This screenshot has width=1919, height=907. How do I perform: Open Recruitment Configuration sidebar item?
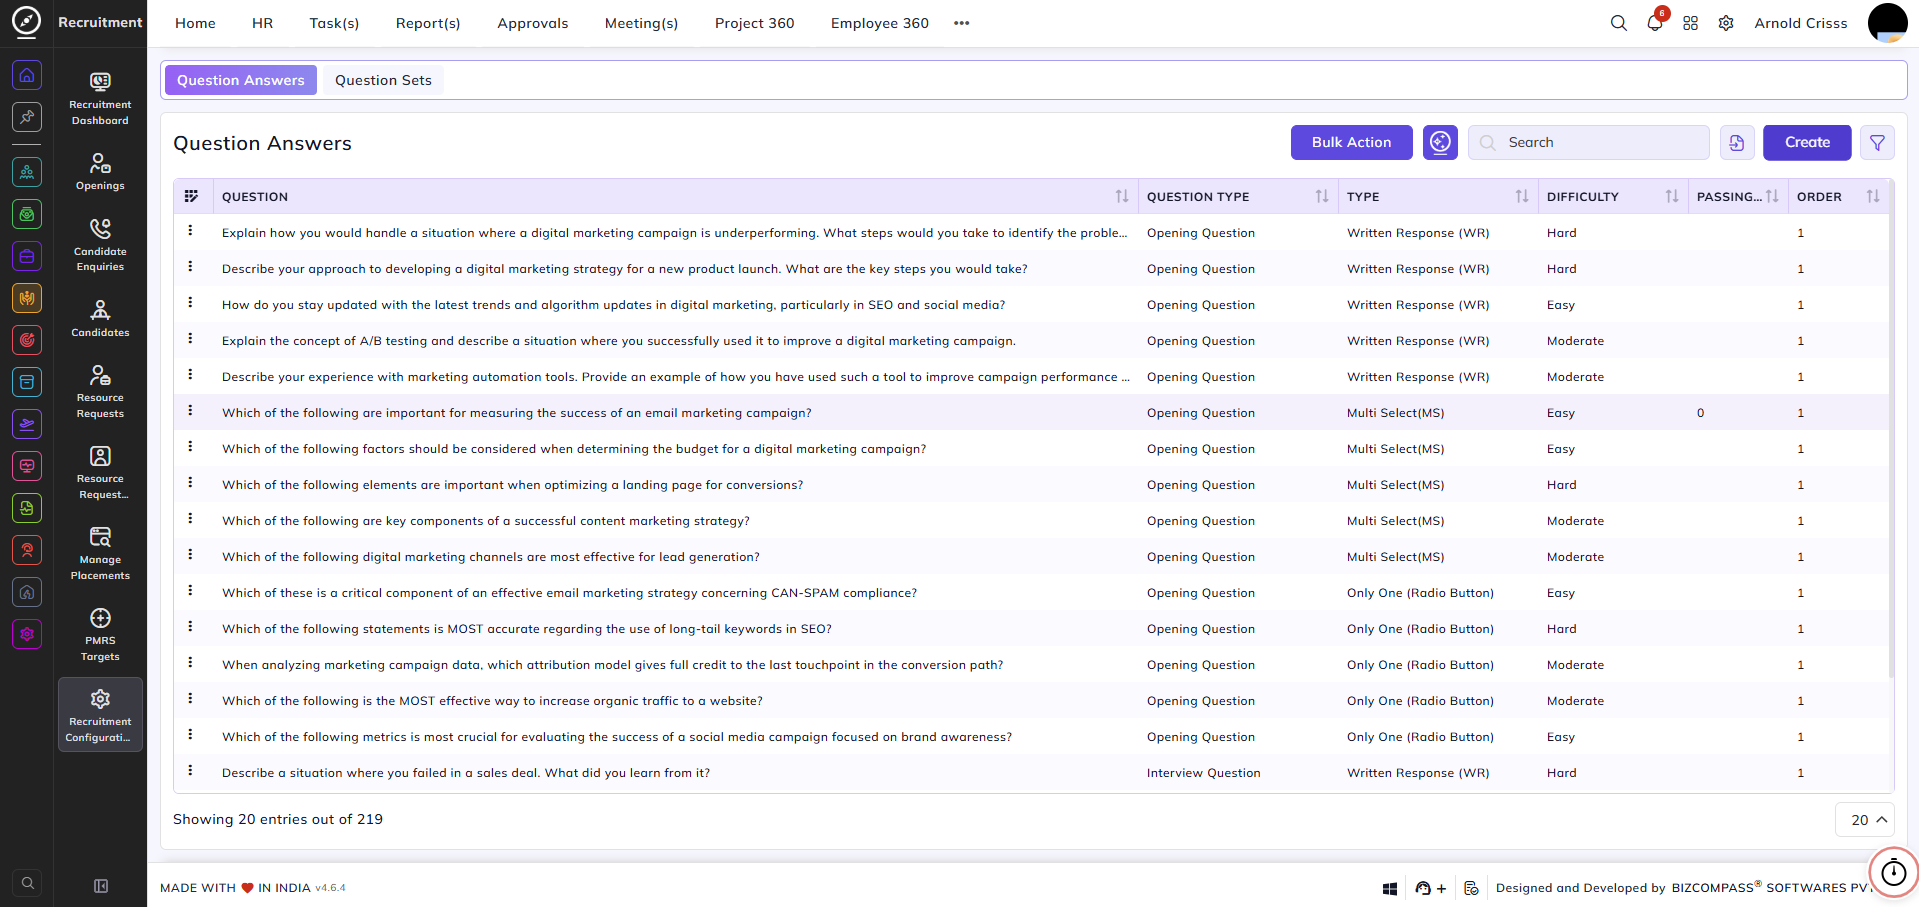tap(100, 715)
